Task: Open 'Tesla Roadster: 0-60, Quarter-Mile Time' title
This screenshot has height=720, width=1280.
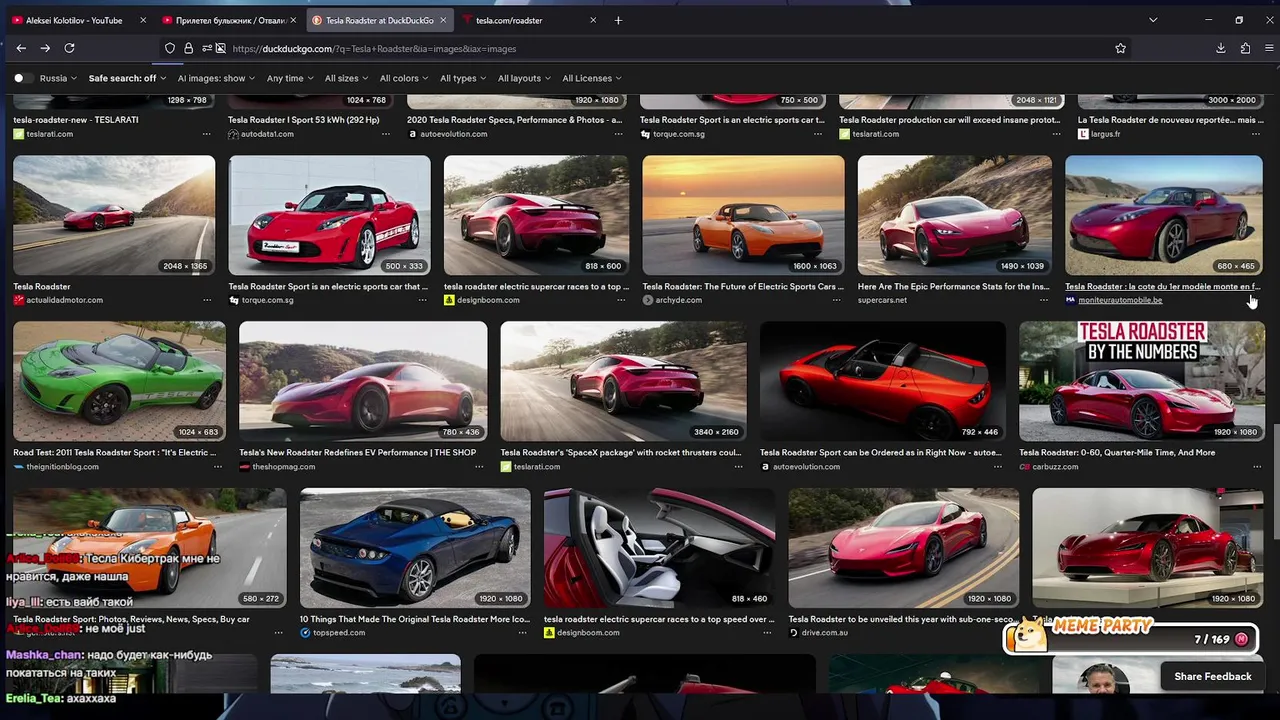Action: click(1117, 453)
